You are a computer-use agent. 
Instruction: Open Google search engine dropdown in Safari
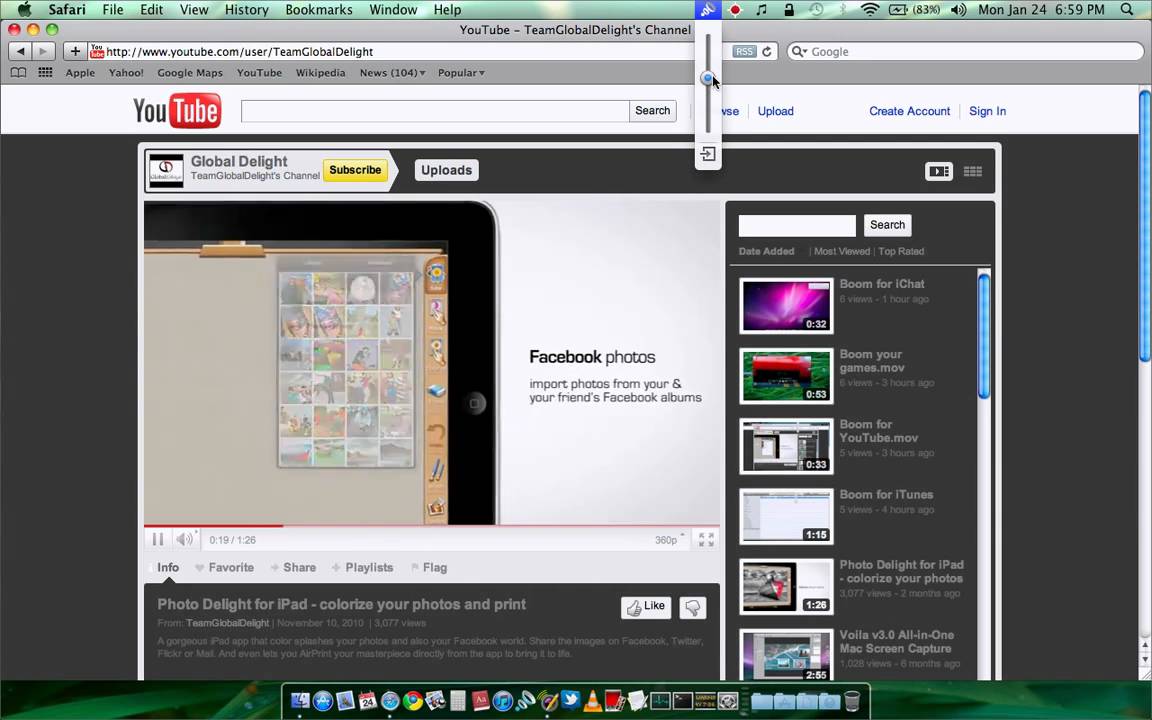click(x=799, y=51)
